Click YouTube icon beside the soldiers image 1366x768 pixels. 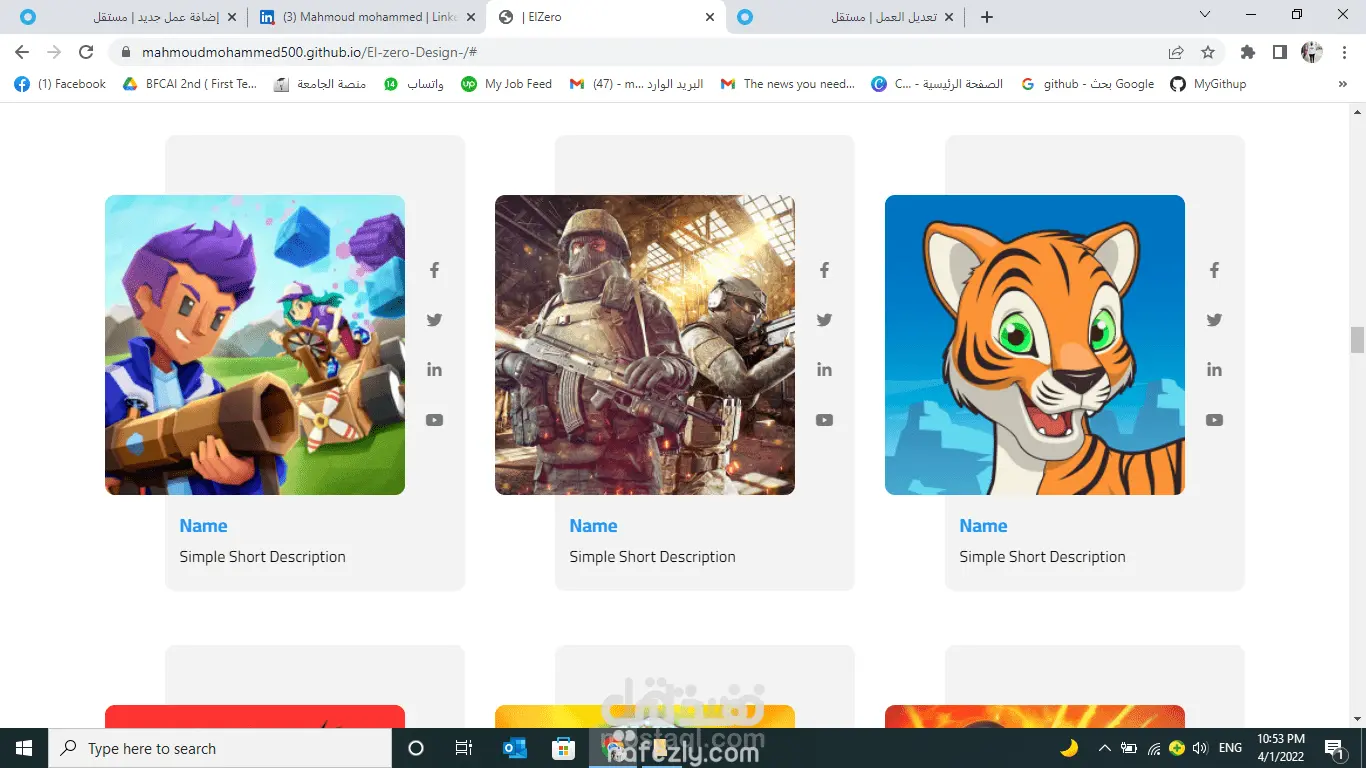pyautogui.click(x=824, y=420)
